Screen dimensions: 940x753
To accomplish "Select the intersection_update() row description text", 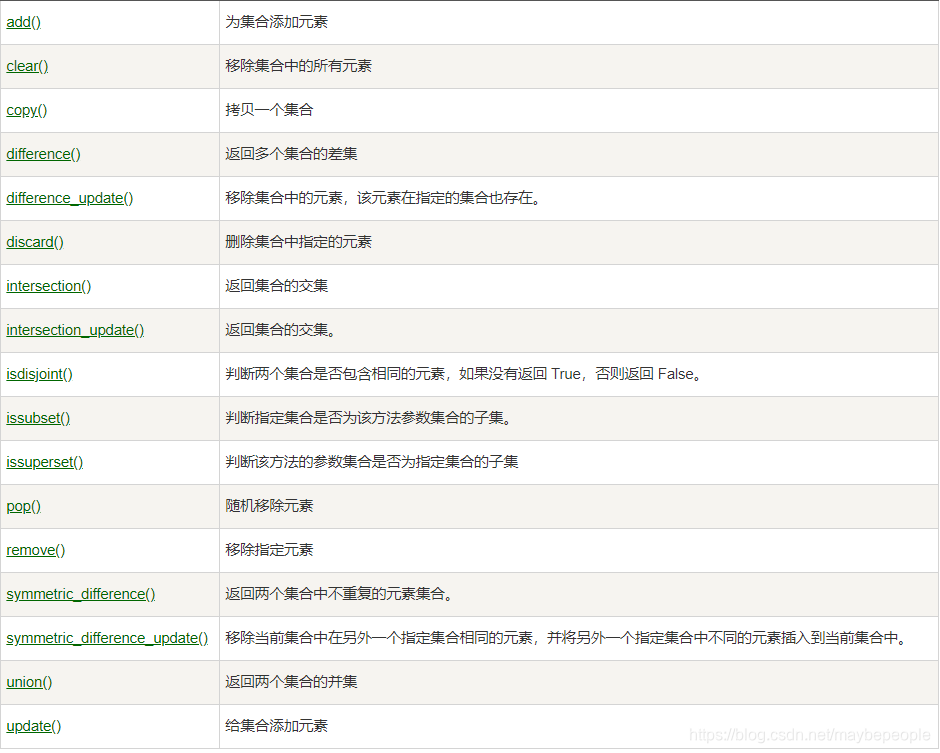I will coord(280,330).
